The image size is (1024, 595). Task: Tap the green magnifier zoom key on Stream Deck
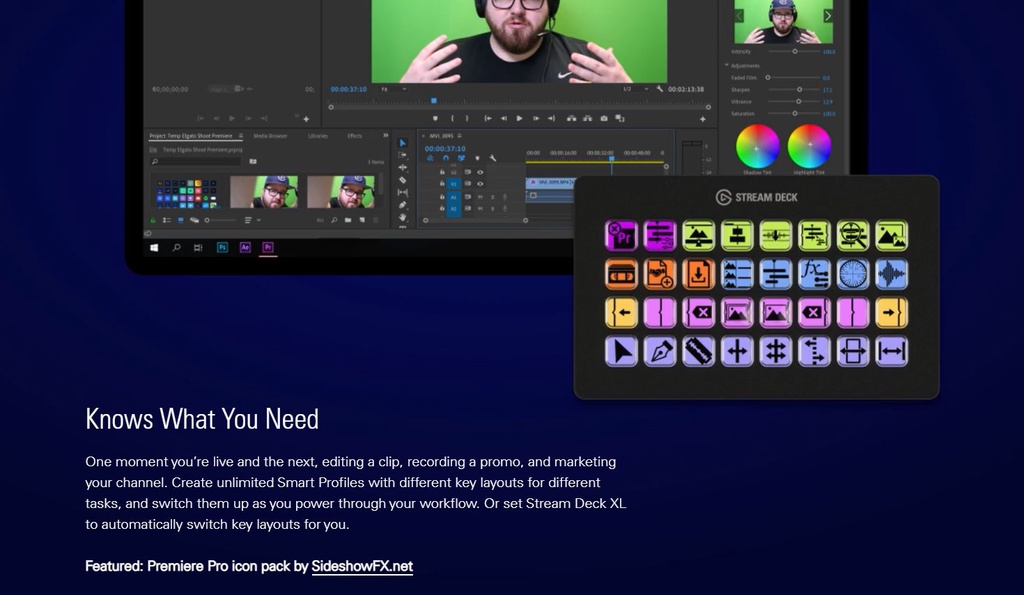[853, 236]
